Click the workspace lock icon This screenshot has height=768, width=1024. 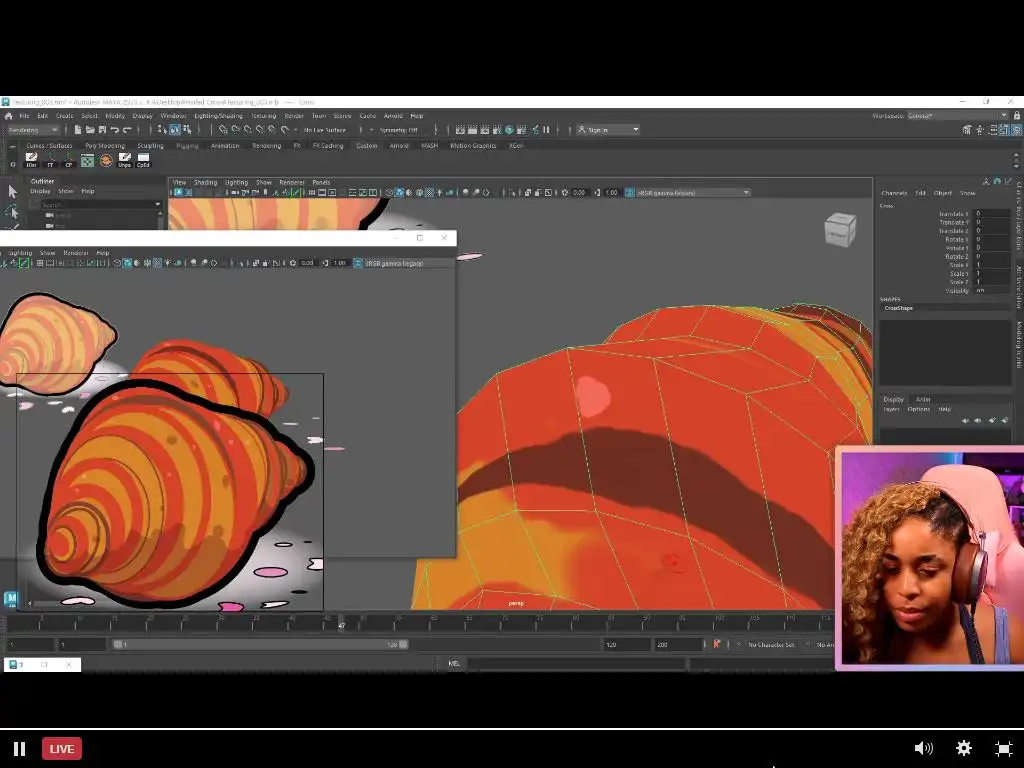click(1017, 116)
